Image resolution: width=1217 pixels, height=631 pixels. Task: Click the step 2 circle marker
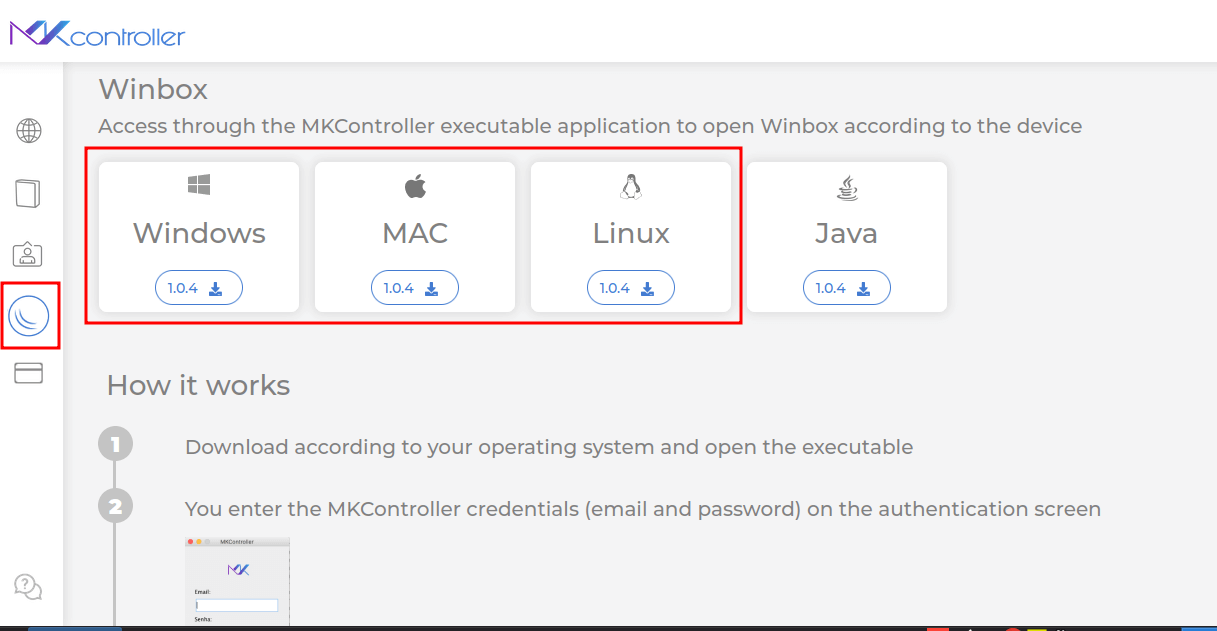coord(115,505)
